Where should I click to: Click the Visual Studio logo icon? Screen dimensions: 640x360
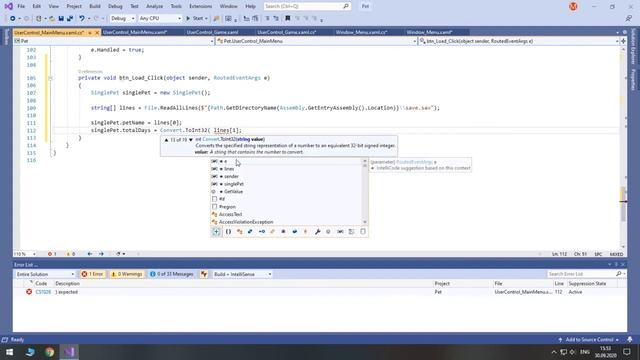pyautogui.click(x=8, y=6)
